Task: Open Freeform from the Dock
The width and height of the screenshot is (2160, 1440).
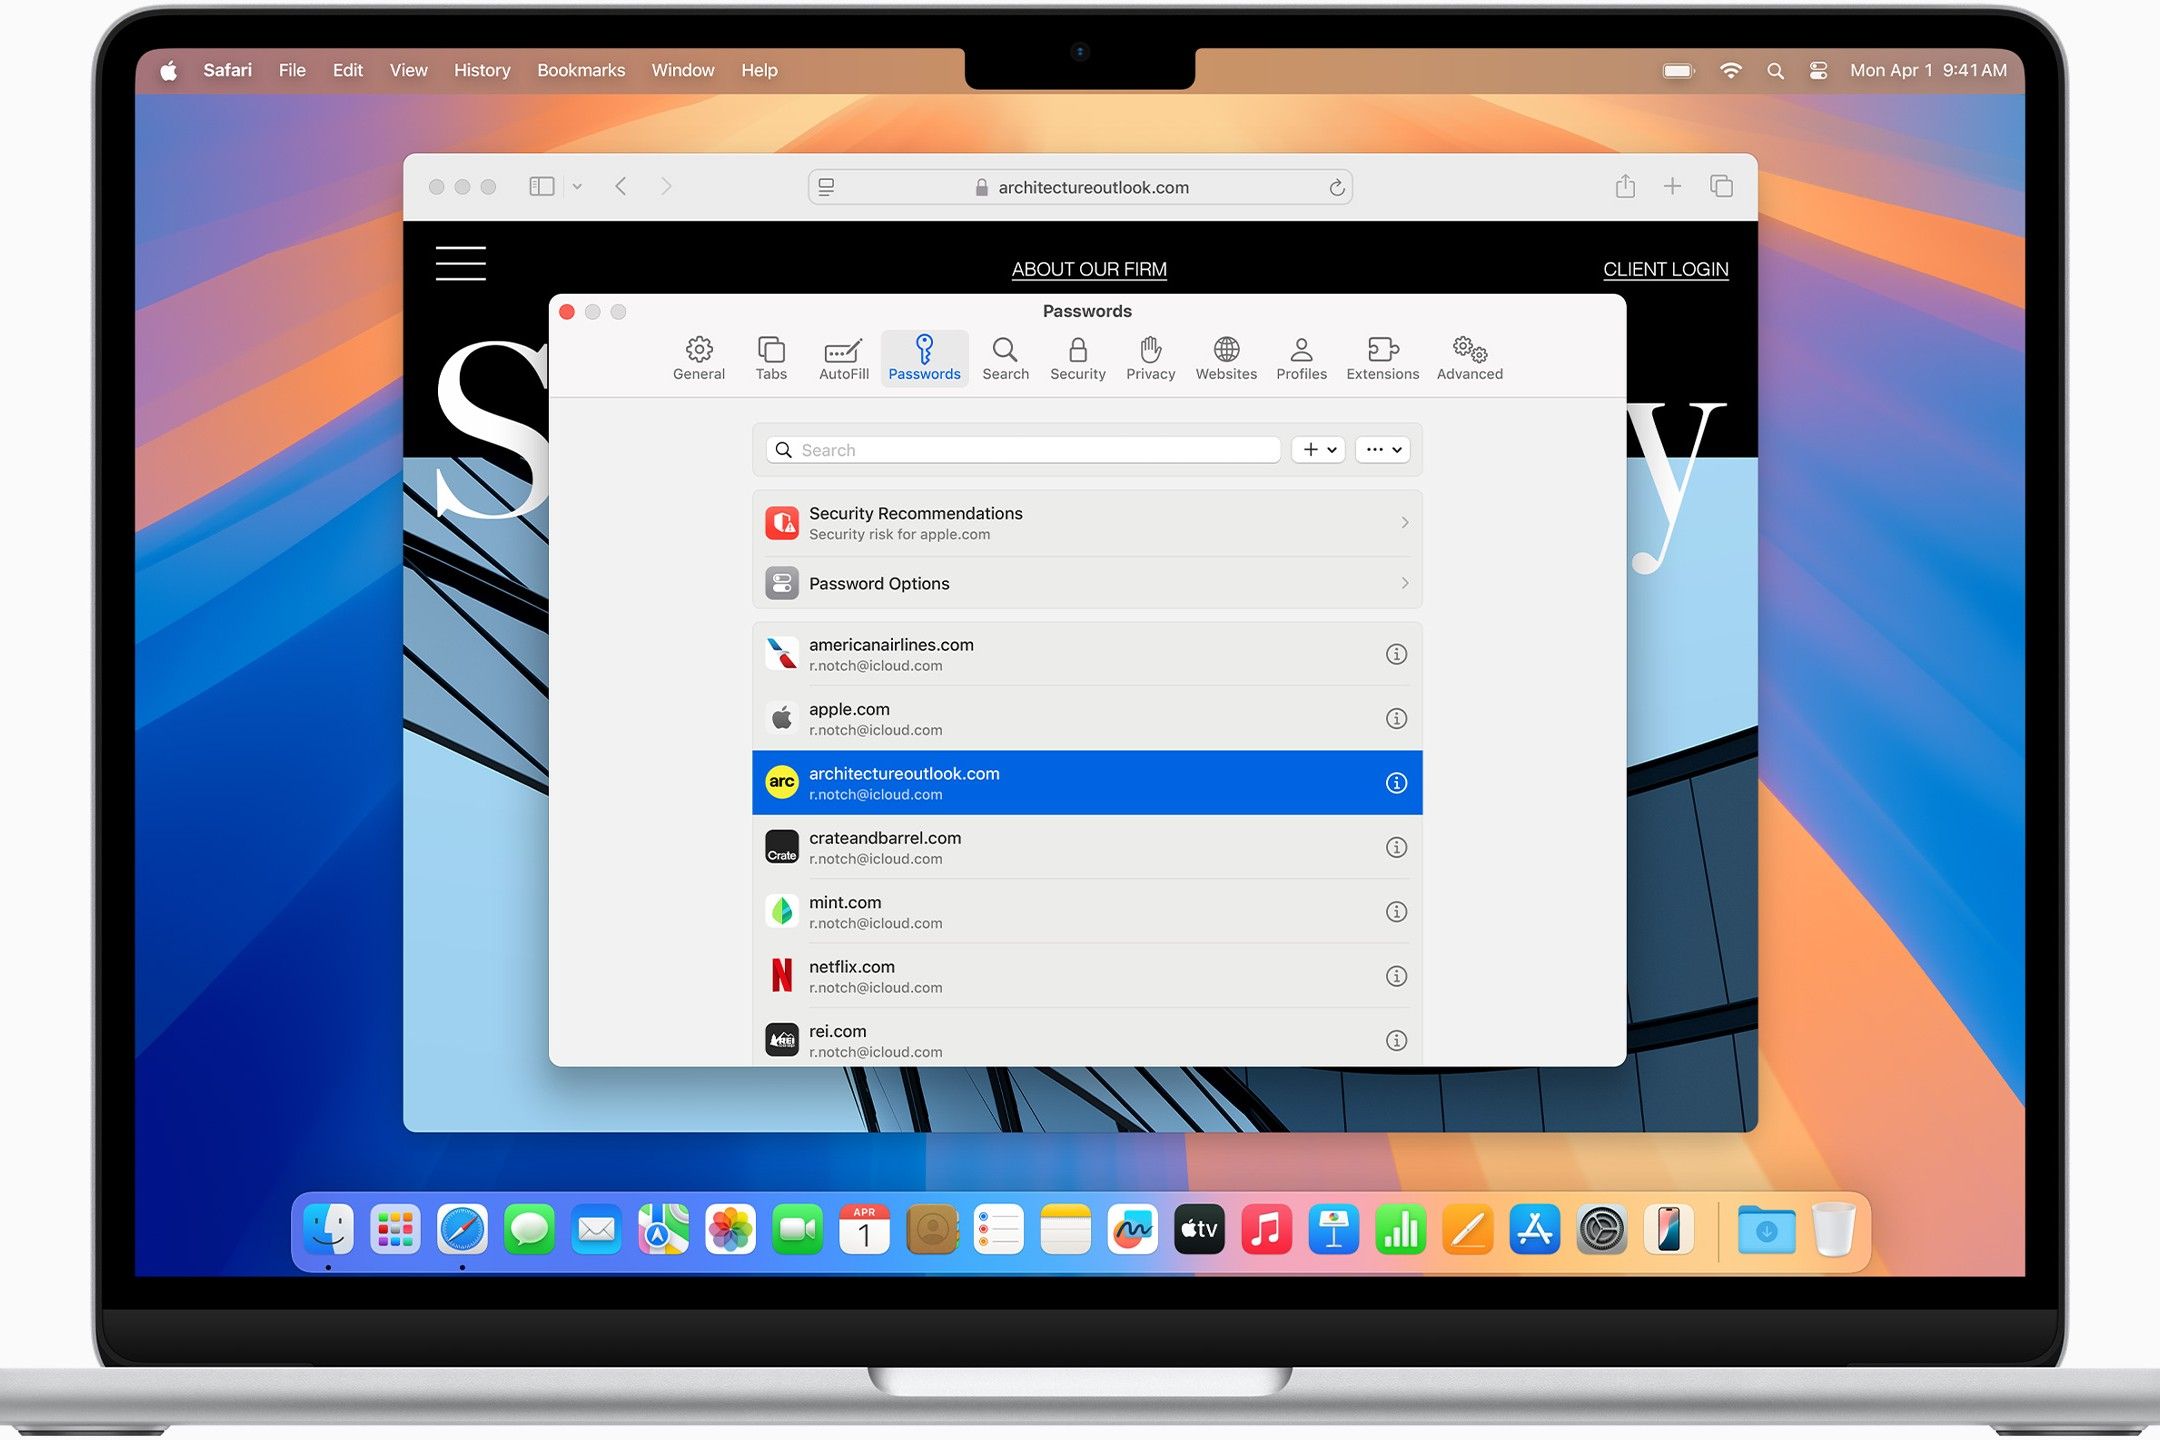Action: click(x=1132, y=1229)
